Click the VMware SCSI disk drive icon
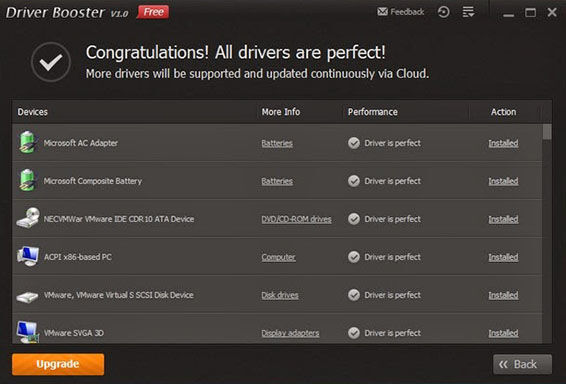 click(x=27, y=297)
